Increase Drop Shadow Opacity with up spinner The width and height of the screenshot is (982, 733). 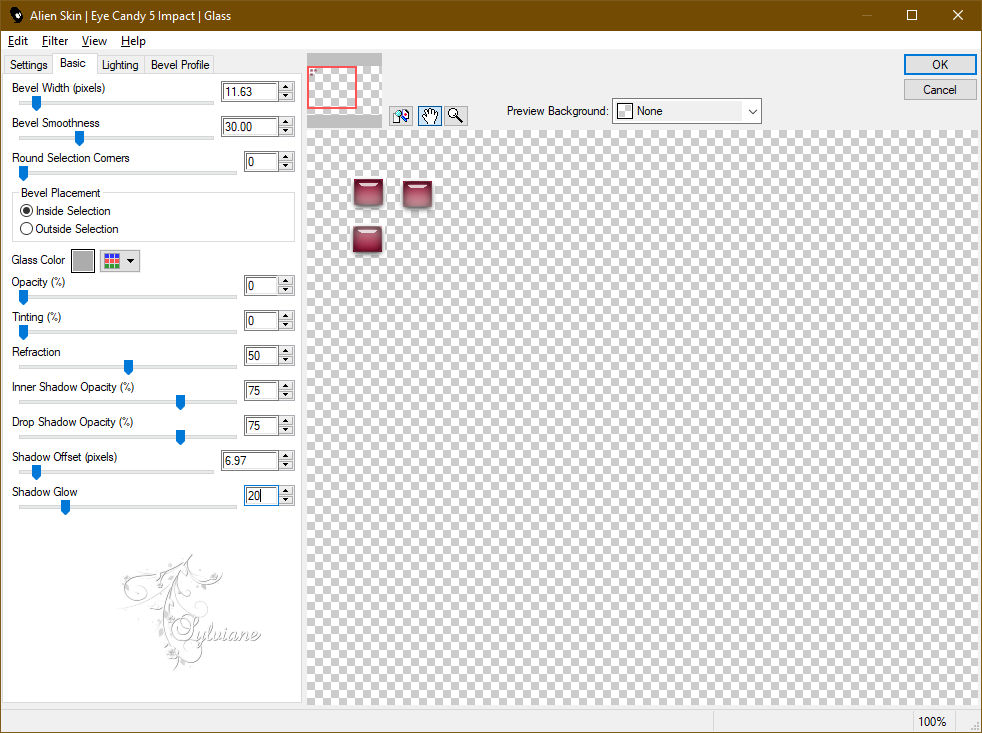pos(286,422)
